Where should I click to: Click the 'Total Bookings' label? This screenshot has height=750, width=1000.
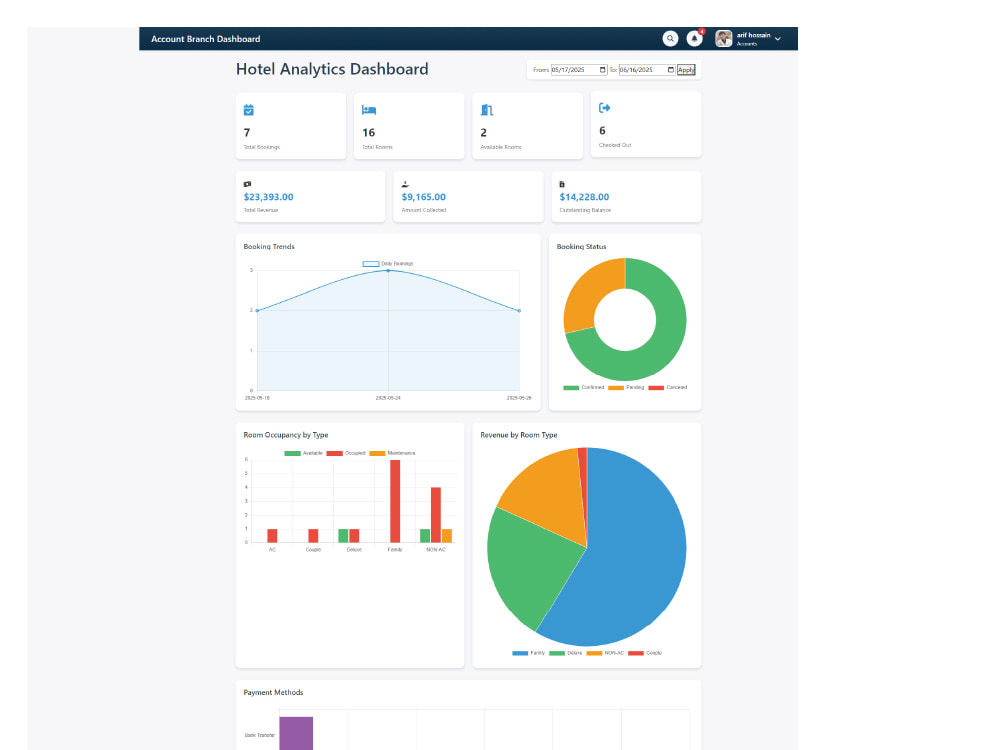[261, 147]
